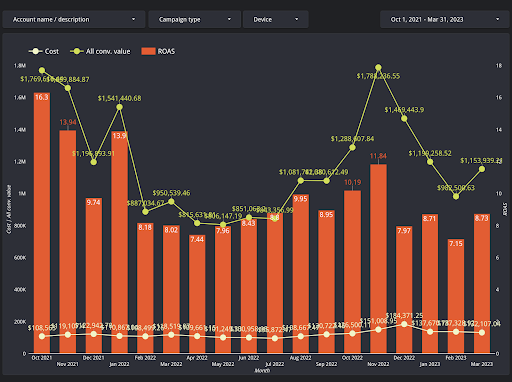The width and height of the screenshot is (512, 382).
Task: Click the Oct 2022 $1,288,107.84 data point
Action: click(352, 147)
